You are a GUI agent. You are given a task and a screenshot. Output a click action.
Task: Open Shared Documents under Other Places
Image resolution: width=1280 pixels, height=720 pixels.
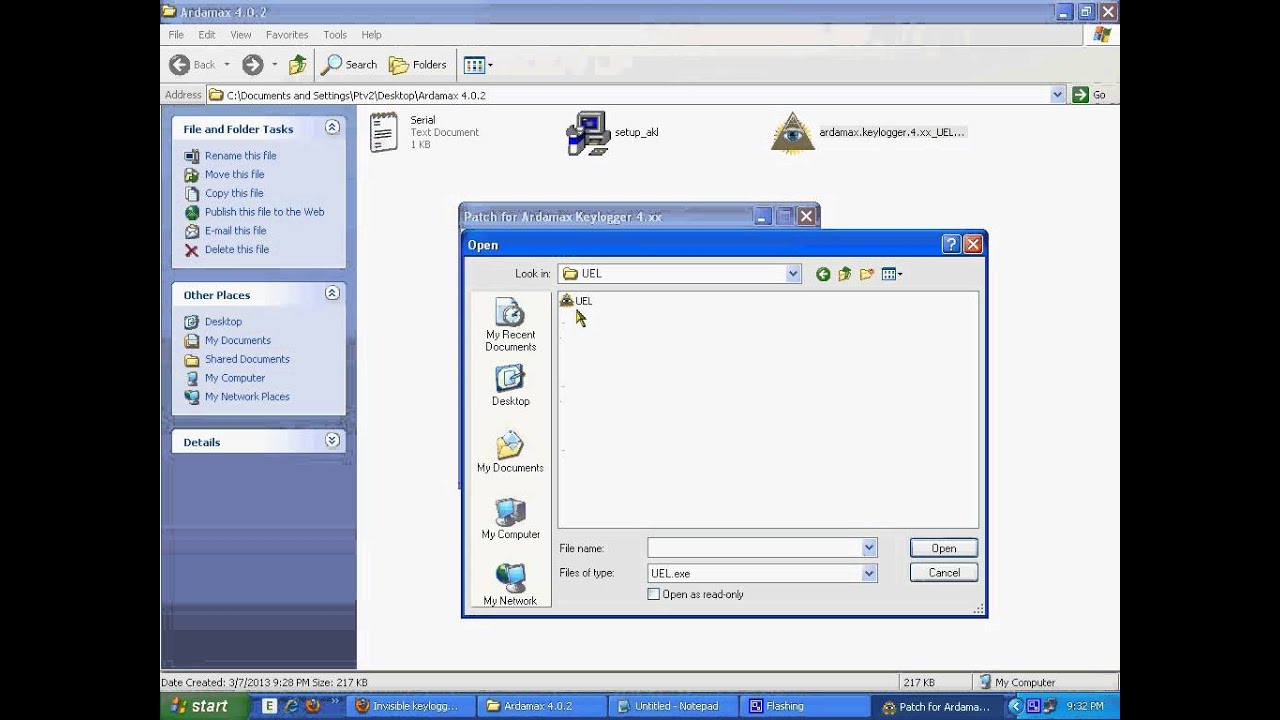[247, 360]
